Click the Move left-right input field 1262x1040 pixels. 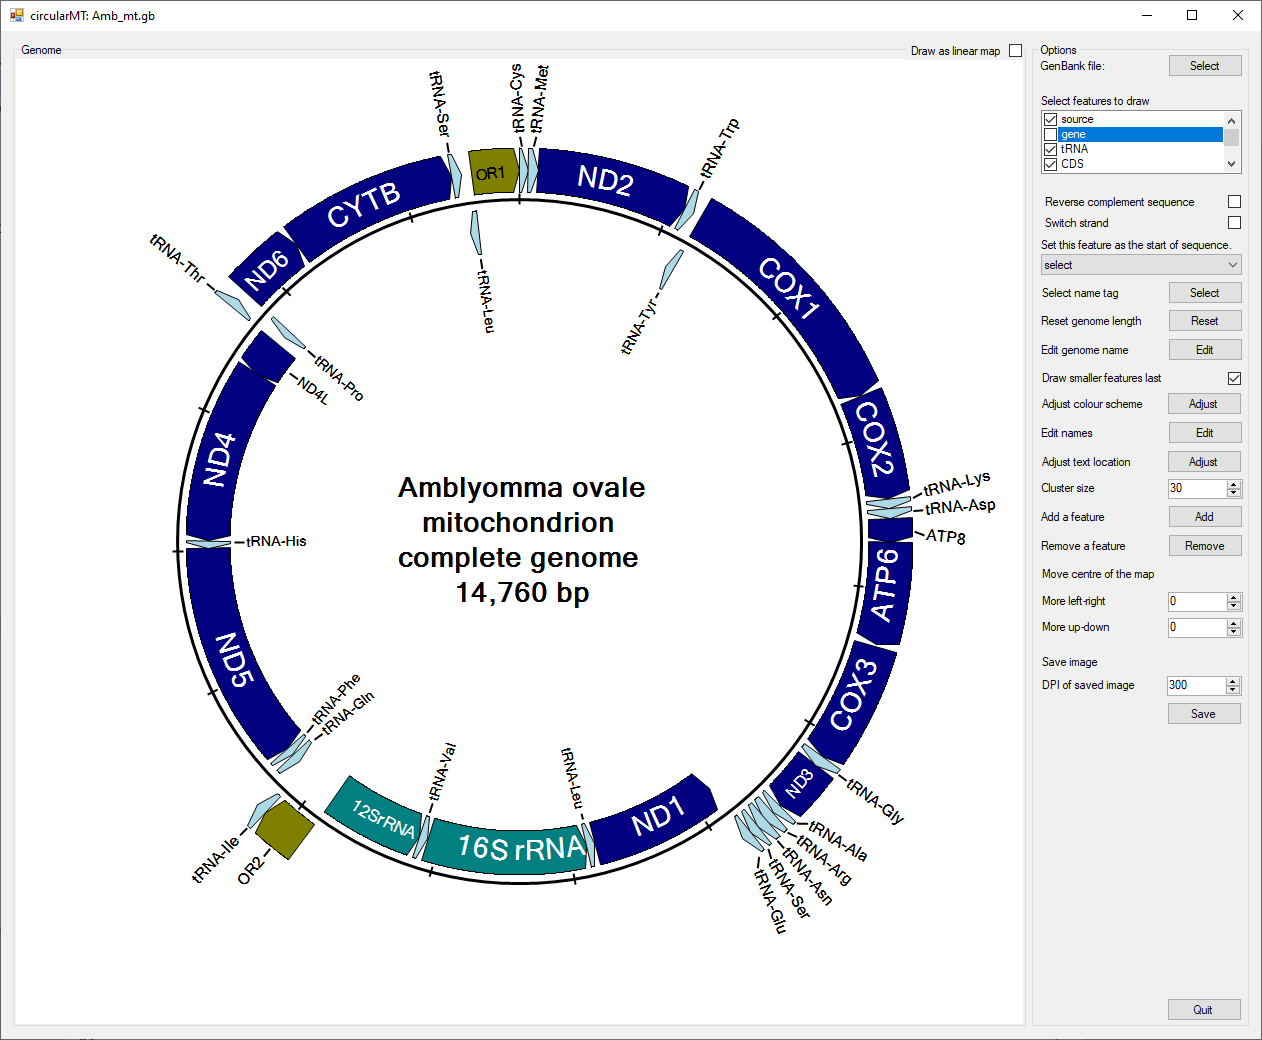[x=1197, y=601]
